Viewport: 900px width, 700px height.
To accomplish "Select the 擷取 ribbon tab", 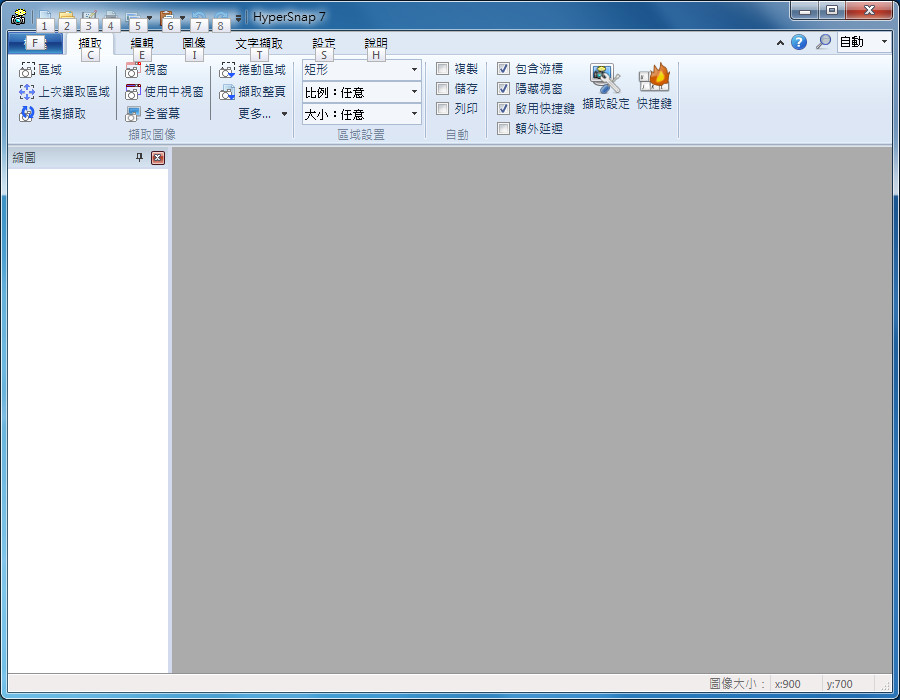I will (90, 44).
